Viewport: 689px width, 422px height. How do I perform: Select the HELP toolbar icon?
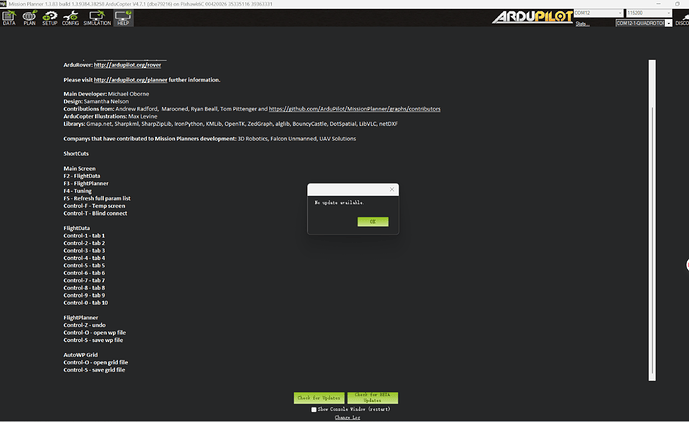click(123, 18)
